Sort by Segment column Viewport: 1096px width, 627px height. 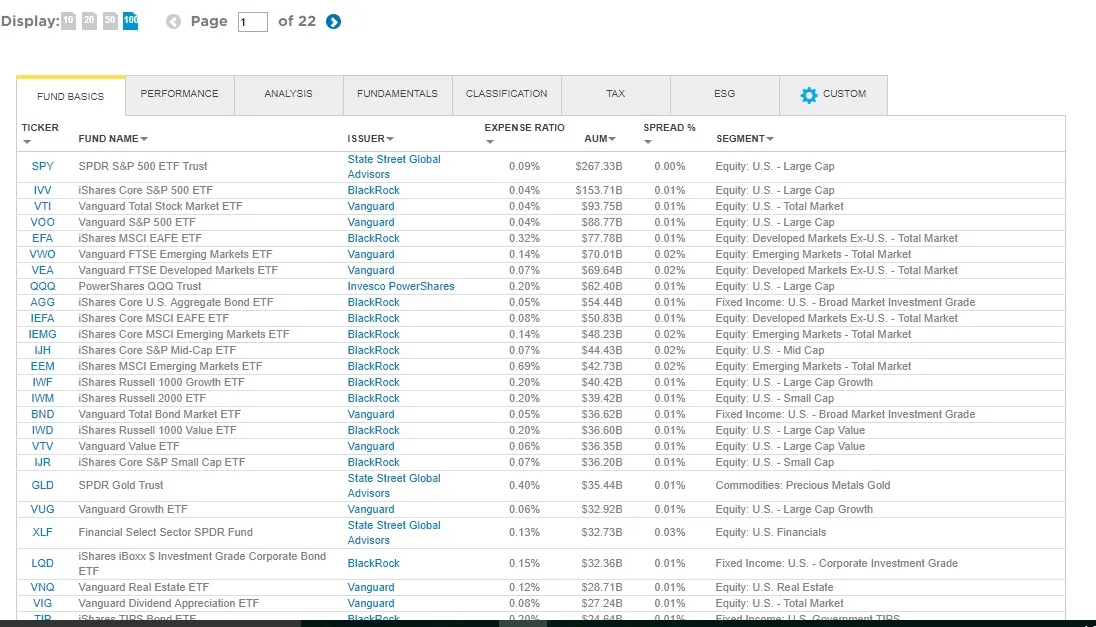point(744,138)
